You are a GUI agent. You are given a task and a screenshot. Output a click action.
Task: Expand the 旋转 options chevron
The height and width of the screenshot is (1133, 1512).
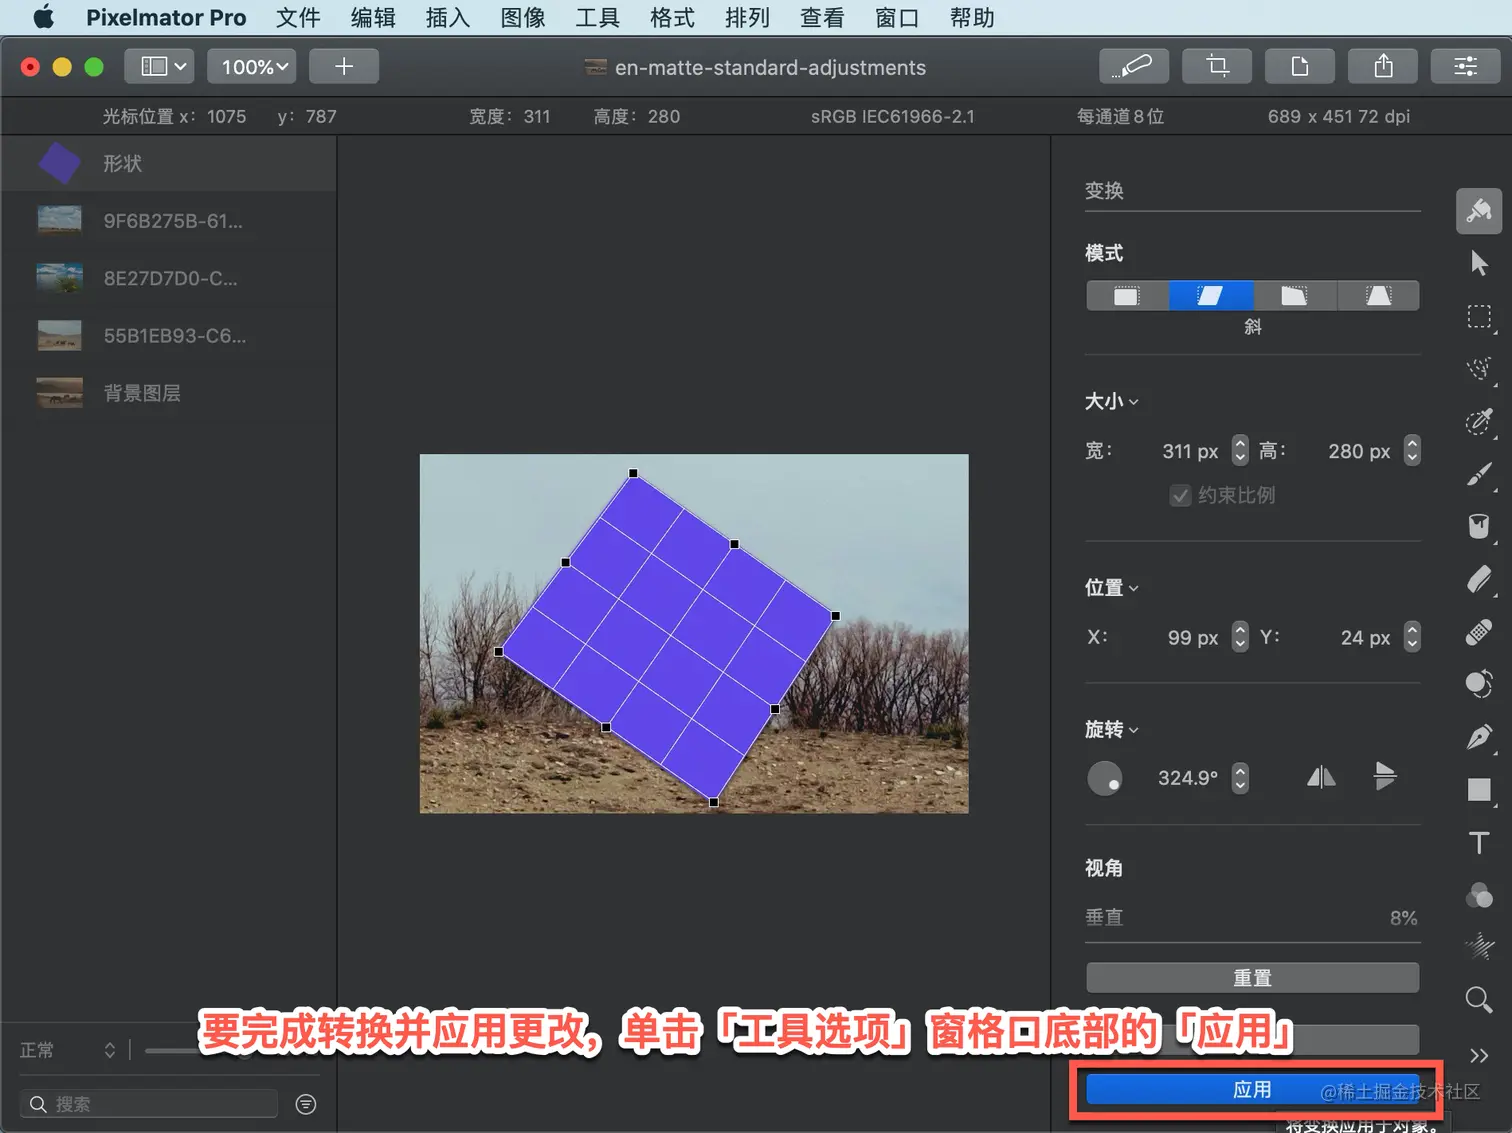(1134, 730)
